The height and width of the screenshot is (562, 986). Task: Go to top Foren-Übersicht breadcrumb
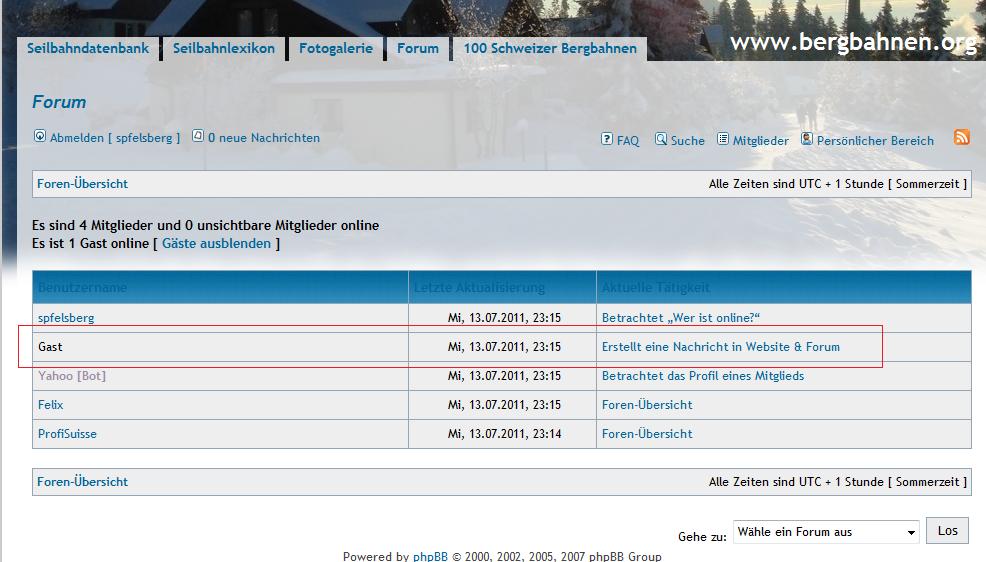(x=82, y=184)
